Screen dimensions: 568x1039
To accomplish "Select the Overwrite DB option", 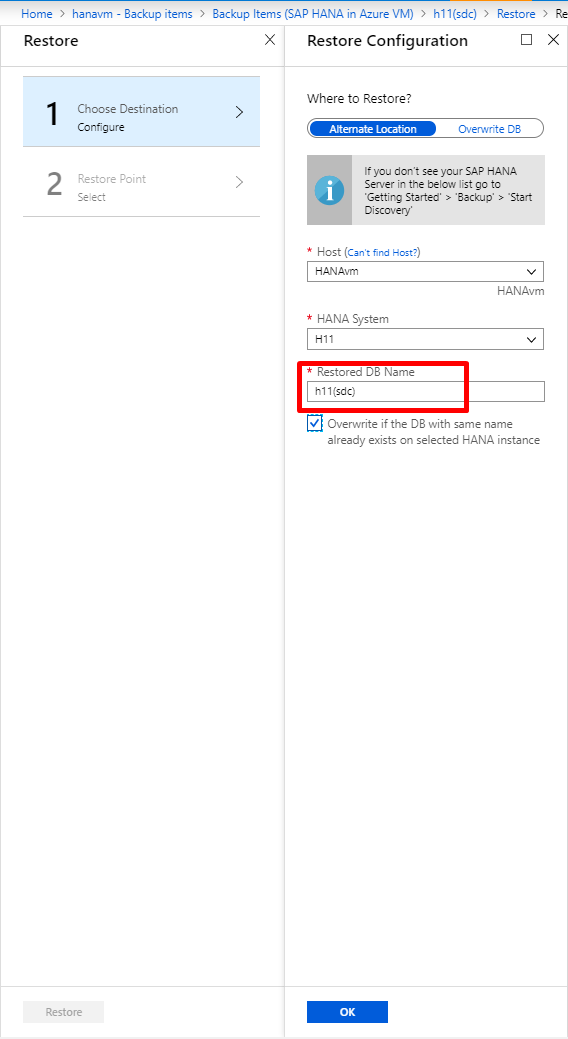I will (x=490, y=129).
